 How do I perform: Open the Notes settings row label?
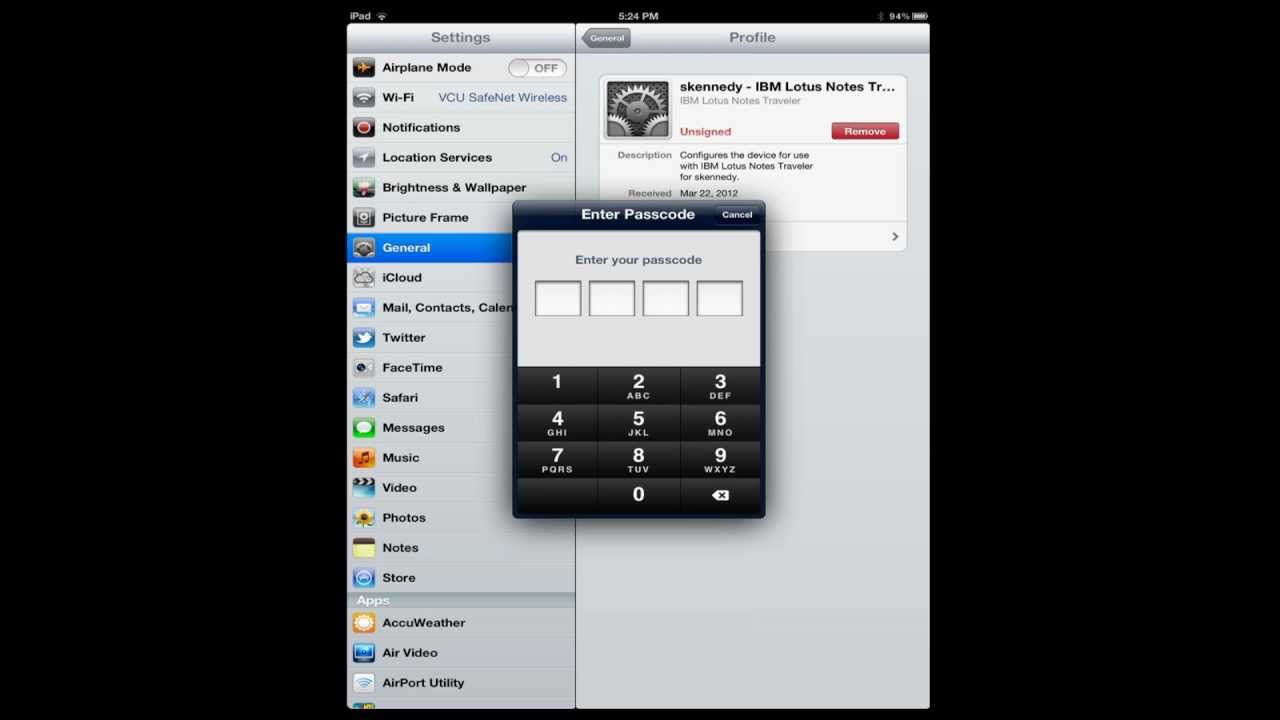pos(400,548)
